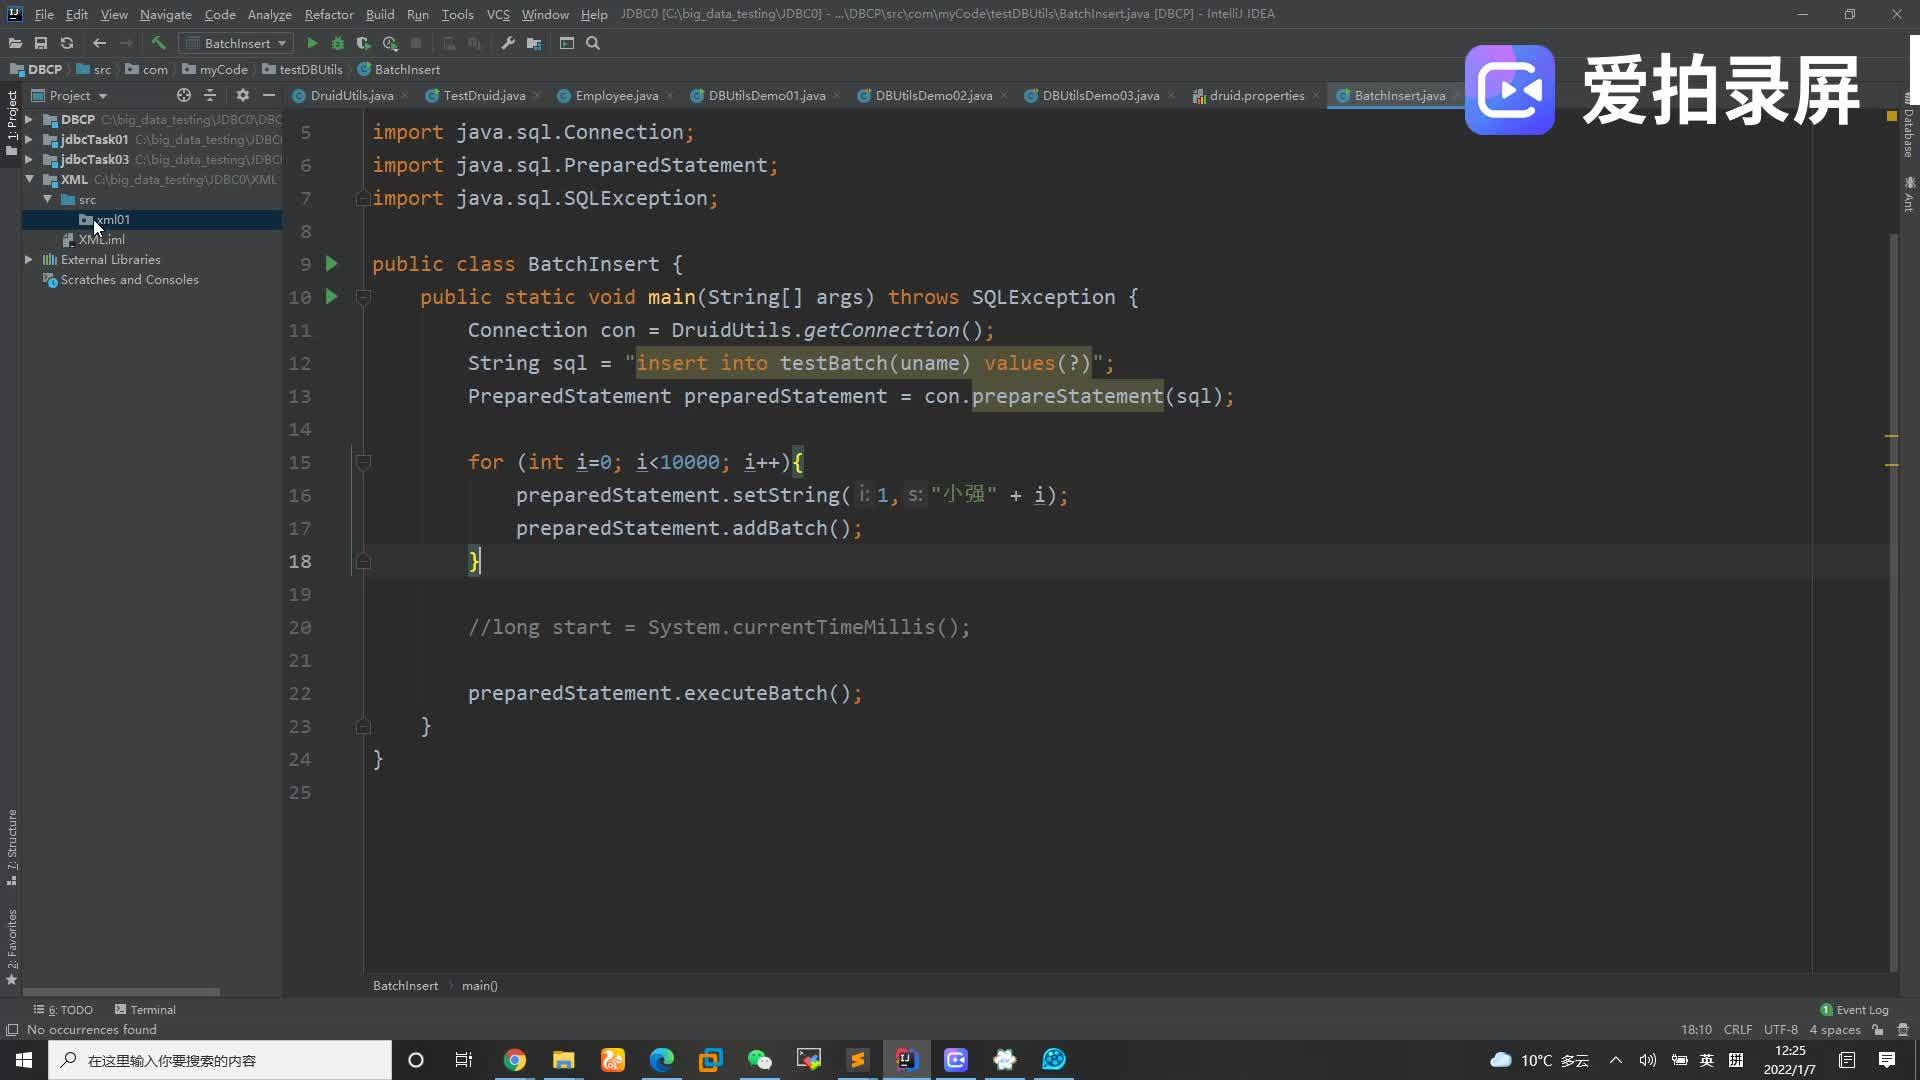Open Search Everywhere magnifier icon
The image size is (1920, 1080).
(x=593, y=43)
